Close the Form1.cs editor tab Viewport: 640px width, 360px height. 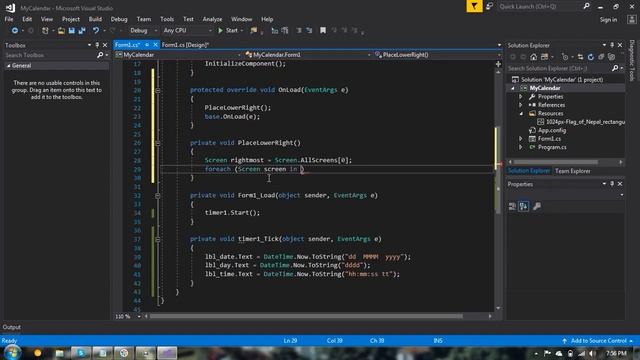pyautogui.click(x=156, y=45)
